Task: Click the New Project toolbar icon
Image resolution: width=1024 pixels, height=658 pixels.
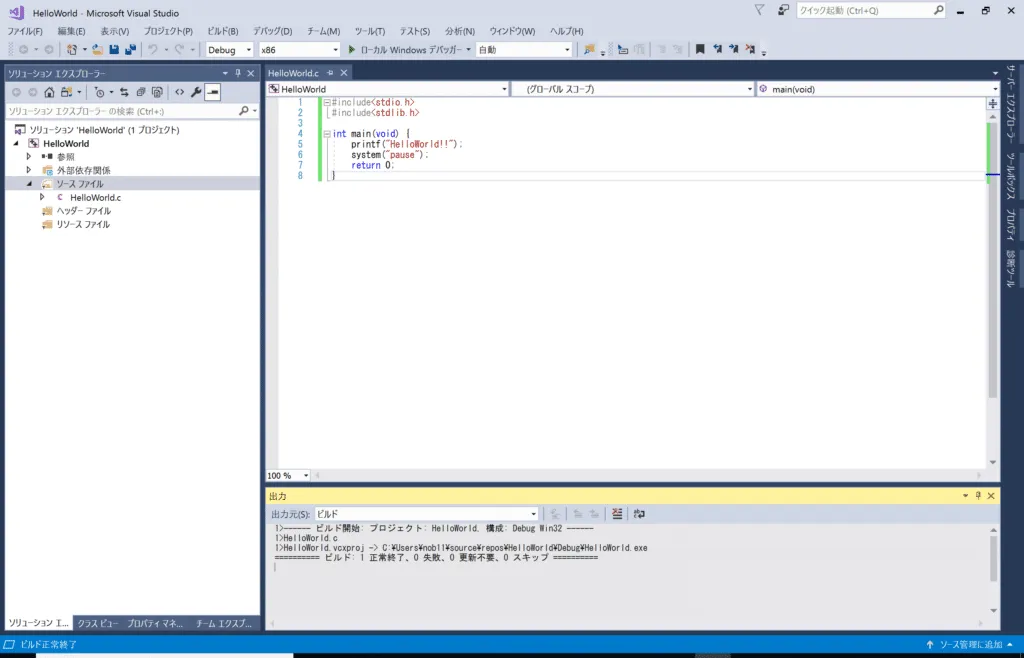Action: 72,50
